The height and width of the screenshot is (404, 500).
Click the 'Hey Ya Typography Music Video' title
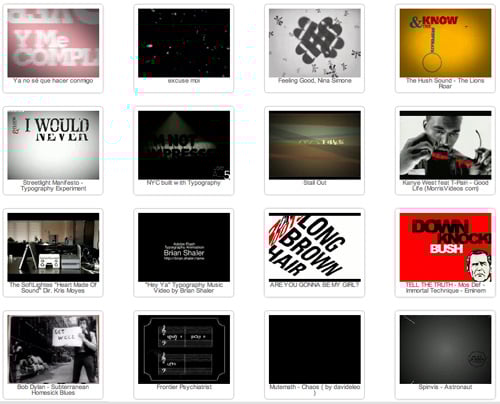[x=184, y=288]
